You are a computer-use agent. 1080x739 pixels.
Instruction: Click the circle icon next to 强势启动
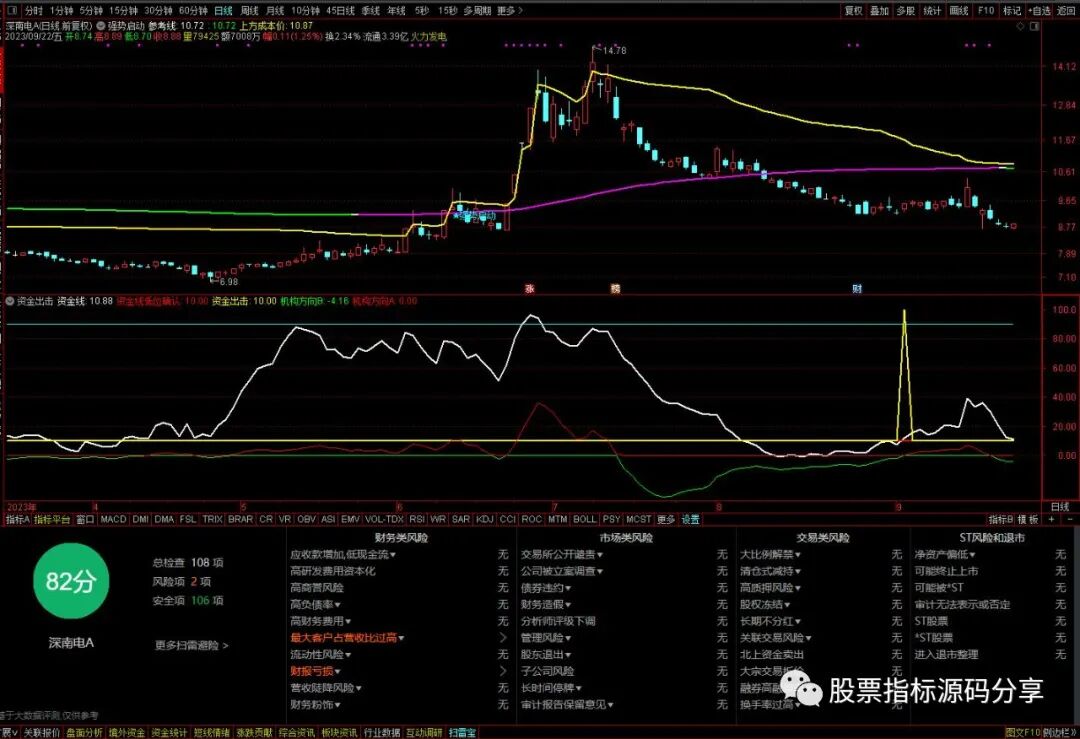coord(101,25)
